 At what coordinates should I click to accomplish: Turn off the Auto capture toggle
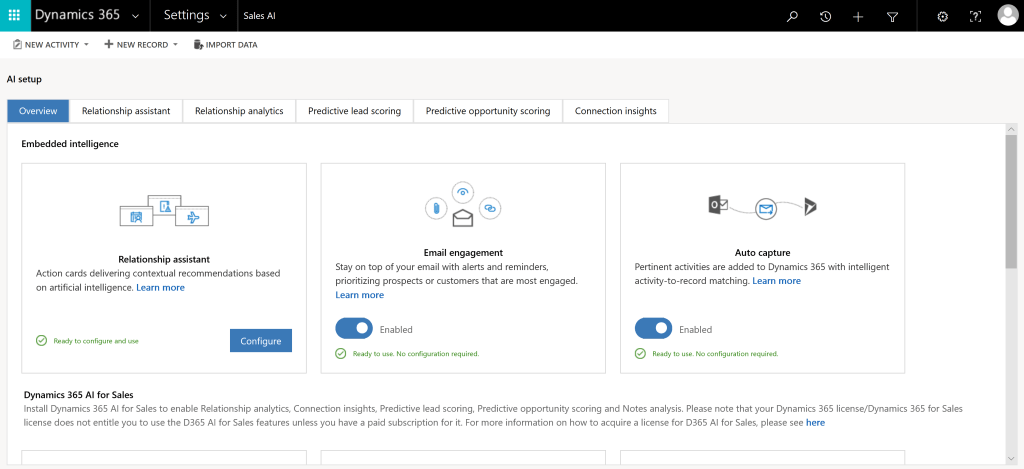pyautogui.click(x=653, y=329)
